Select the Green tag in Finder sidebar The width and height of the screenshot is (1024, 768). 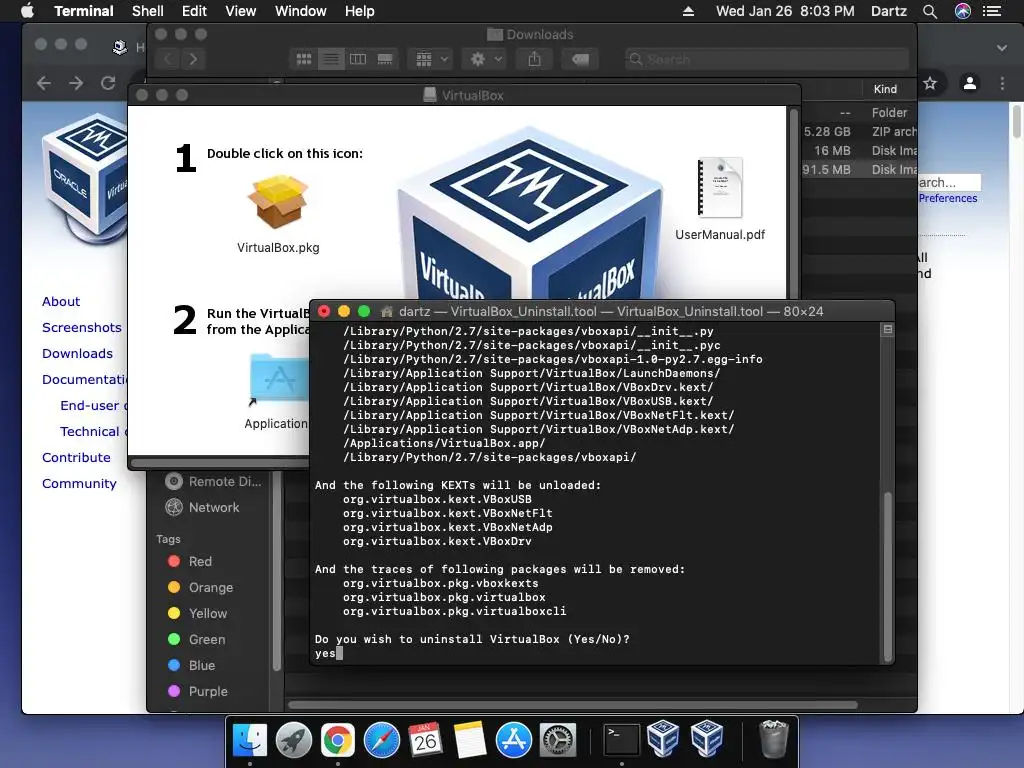click(x=196, y=639)
